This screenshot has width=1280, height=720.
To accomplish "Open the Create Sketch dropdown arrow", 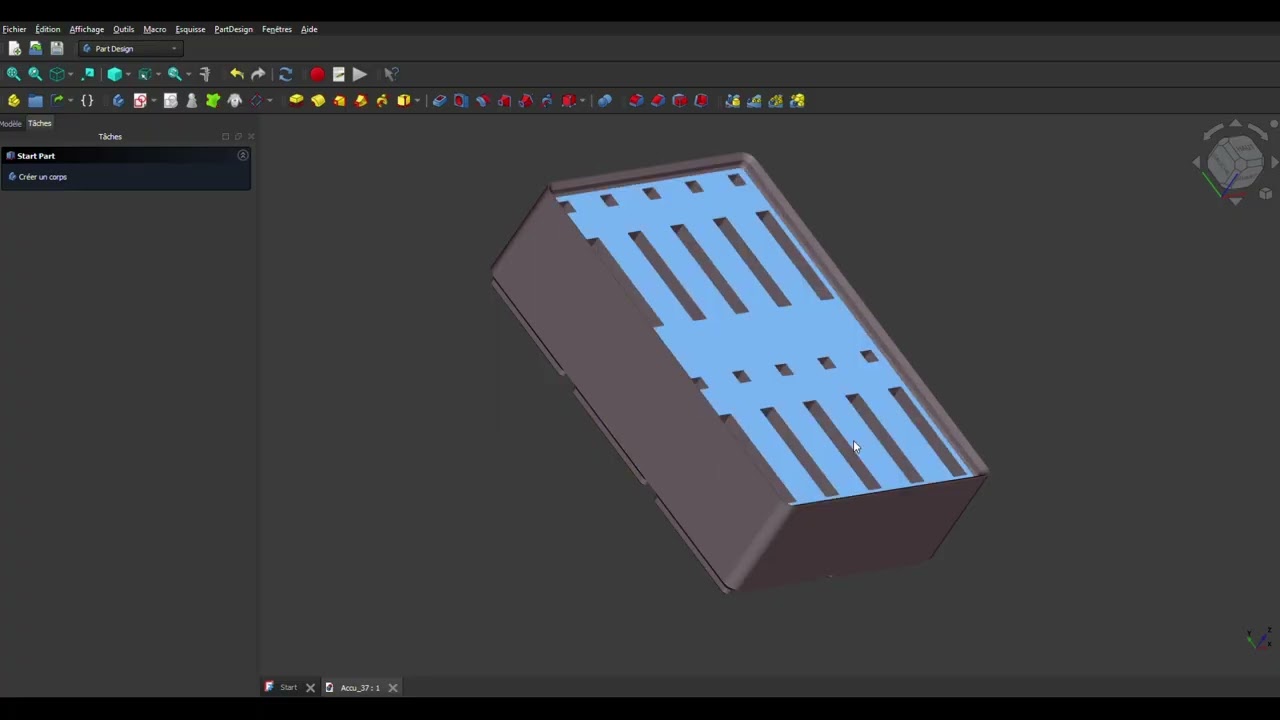I will click(x=154, y=101).
